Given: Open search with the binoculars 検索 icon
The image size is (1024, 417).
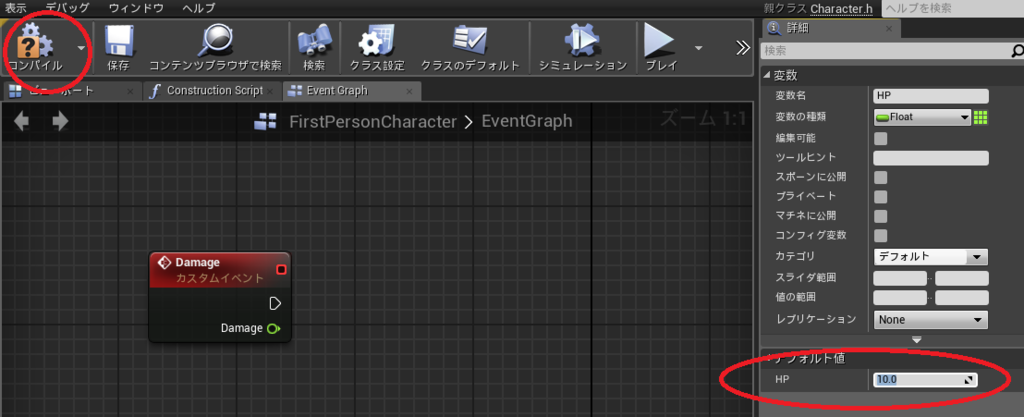Looking at the screenshot, I should pyautogui.click(x=313, y=42).
